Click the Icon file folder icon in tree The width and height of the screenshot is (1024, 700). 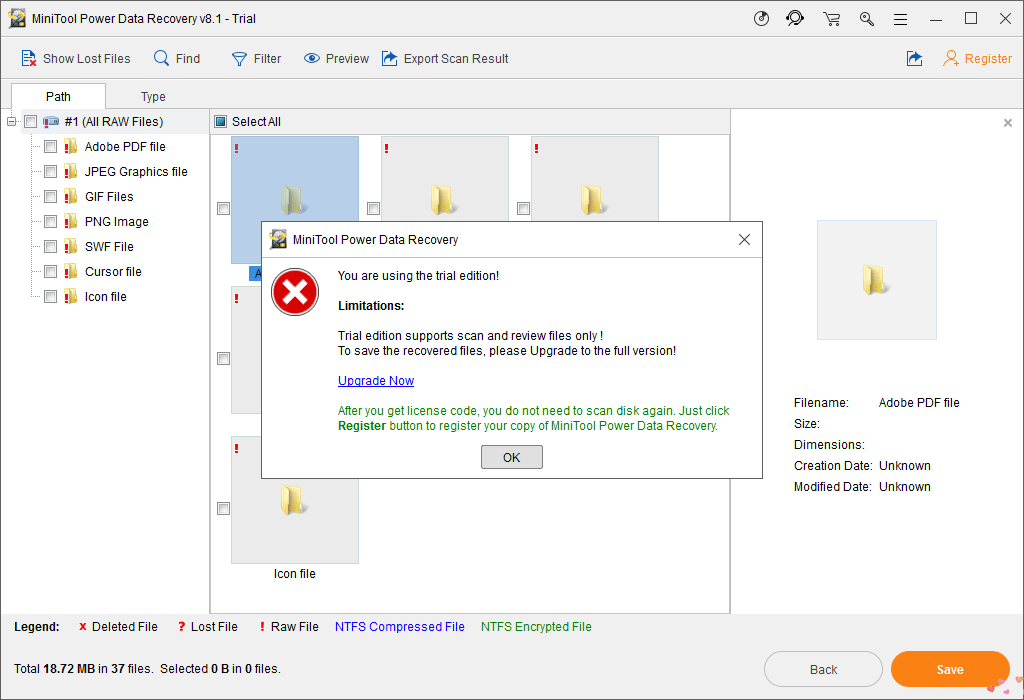pyautogui.click(x=71, y=296)
